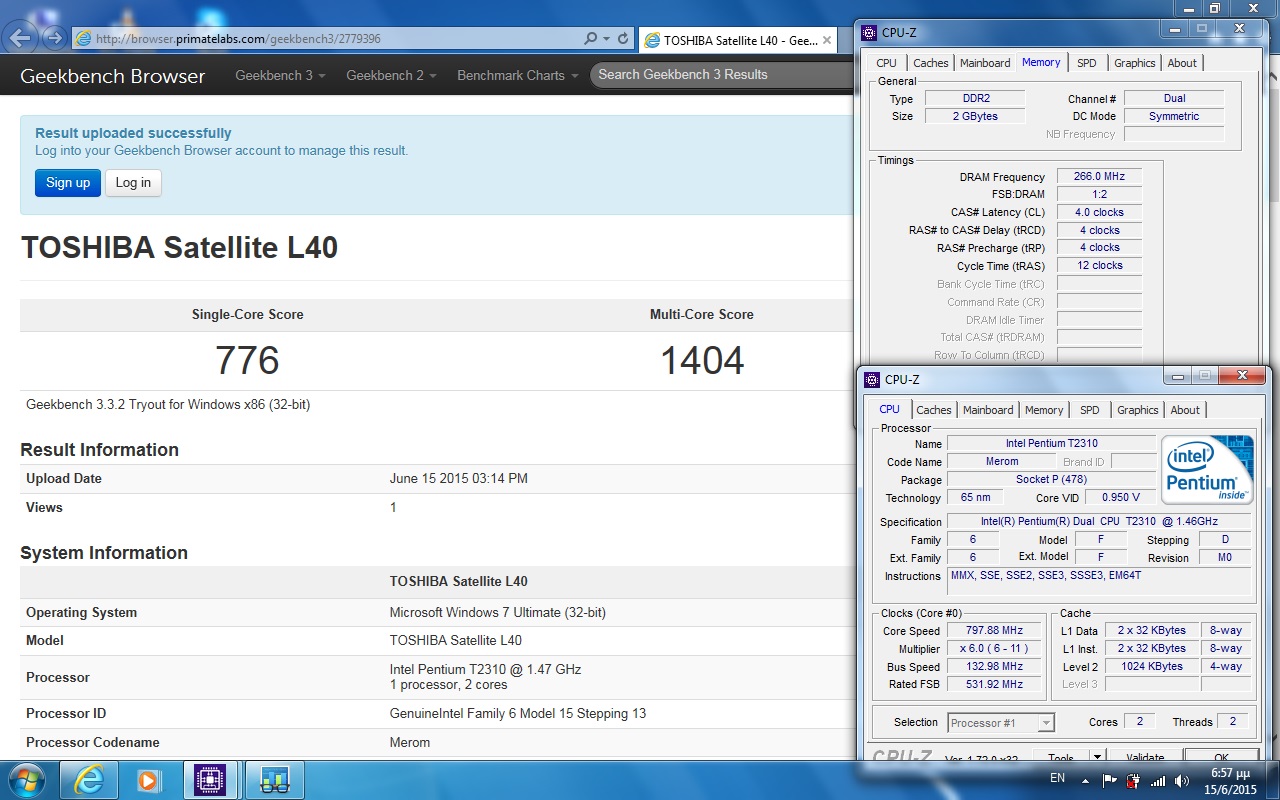Click the speaker volume tray icon
Screen dimensions: 1280x800
coord(1182,780)
